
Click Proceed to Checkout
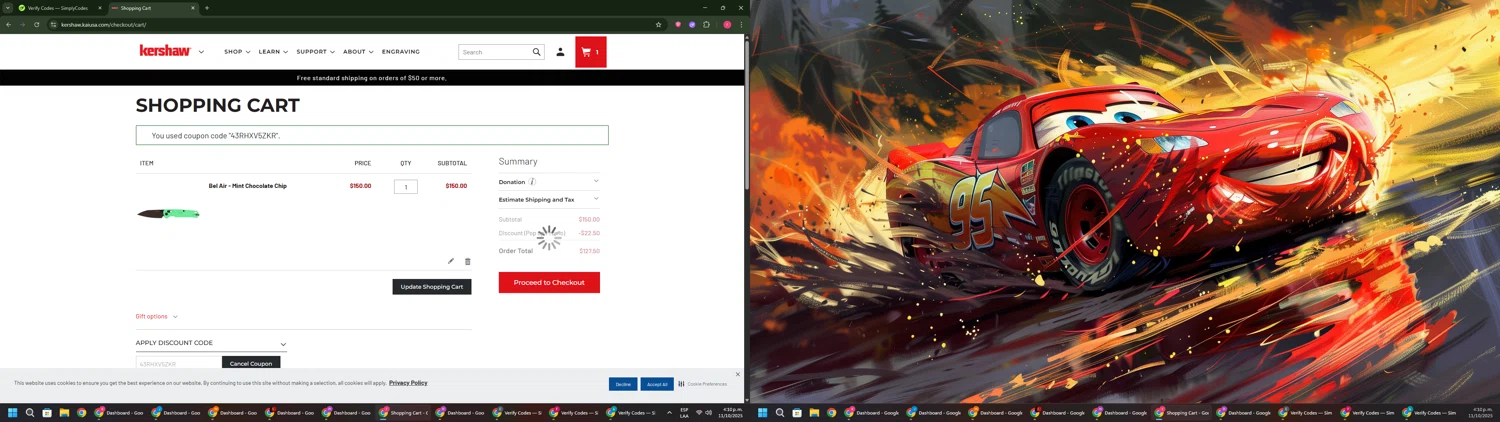tap(549, 282)
